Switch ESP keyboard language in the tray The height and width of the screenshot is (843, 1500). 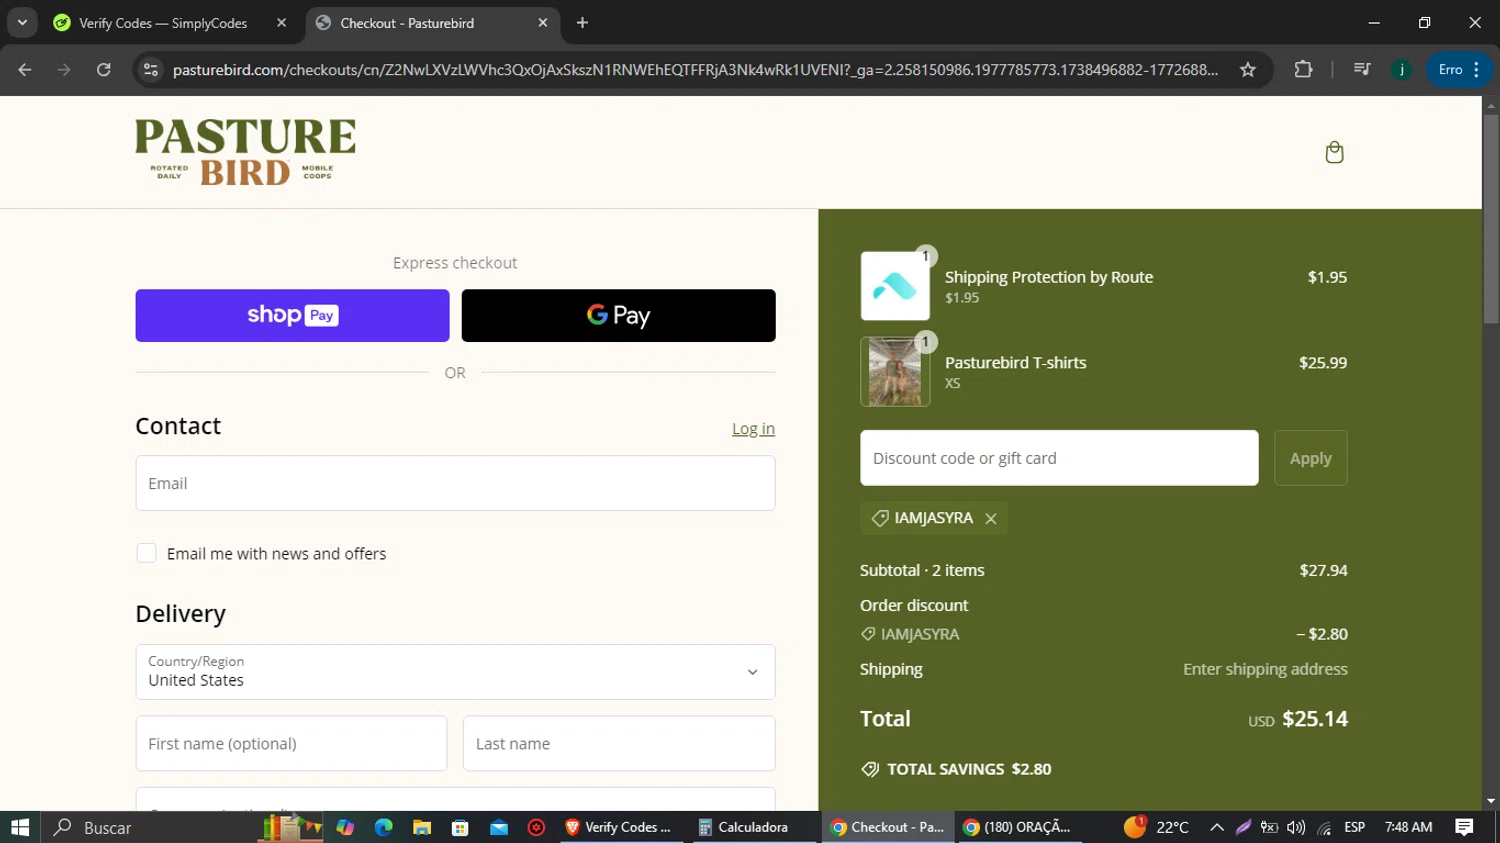[x=1355, y=827]
